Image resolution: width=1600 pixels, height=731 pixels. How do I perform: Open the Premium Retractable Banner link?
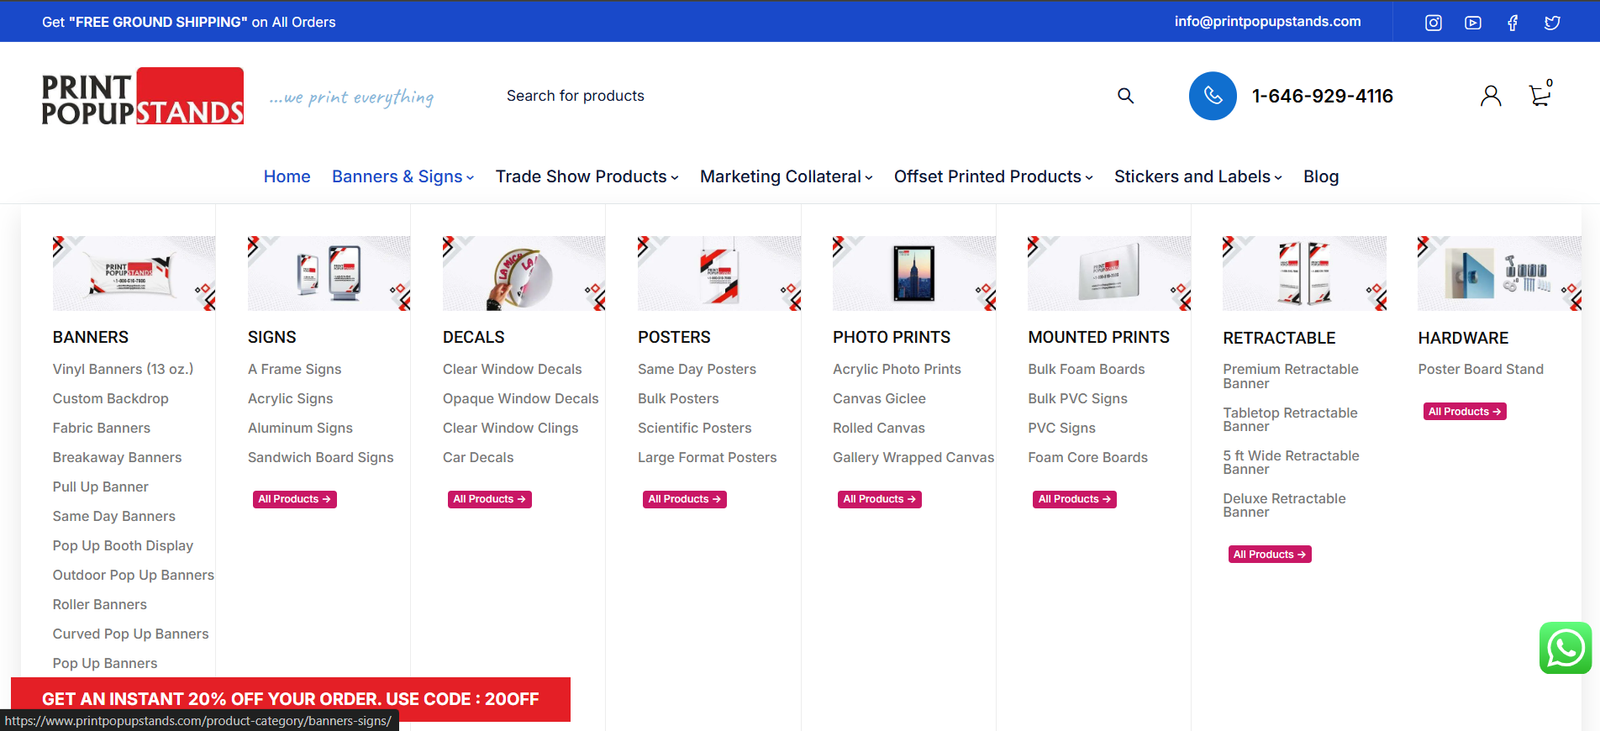tap(1290, 376)
